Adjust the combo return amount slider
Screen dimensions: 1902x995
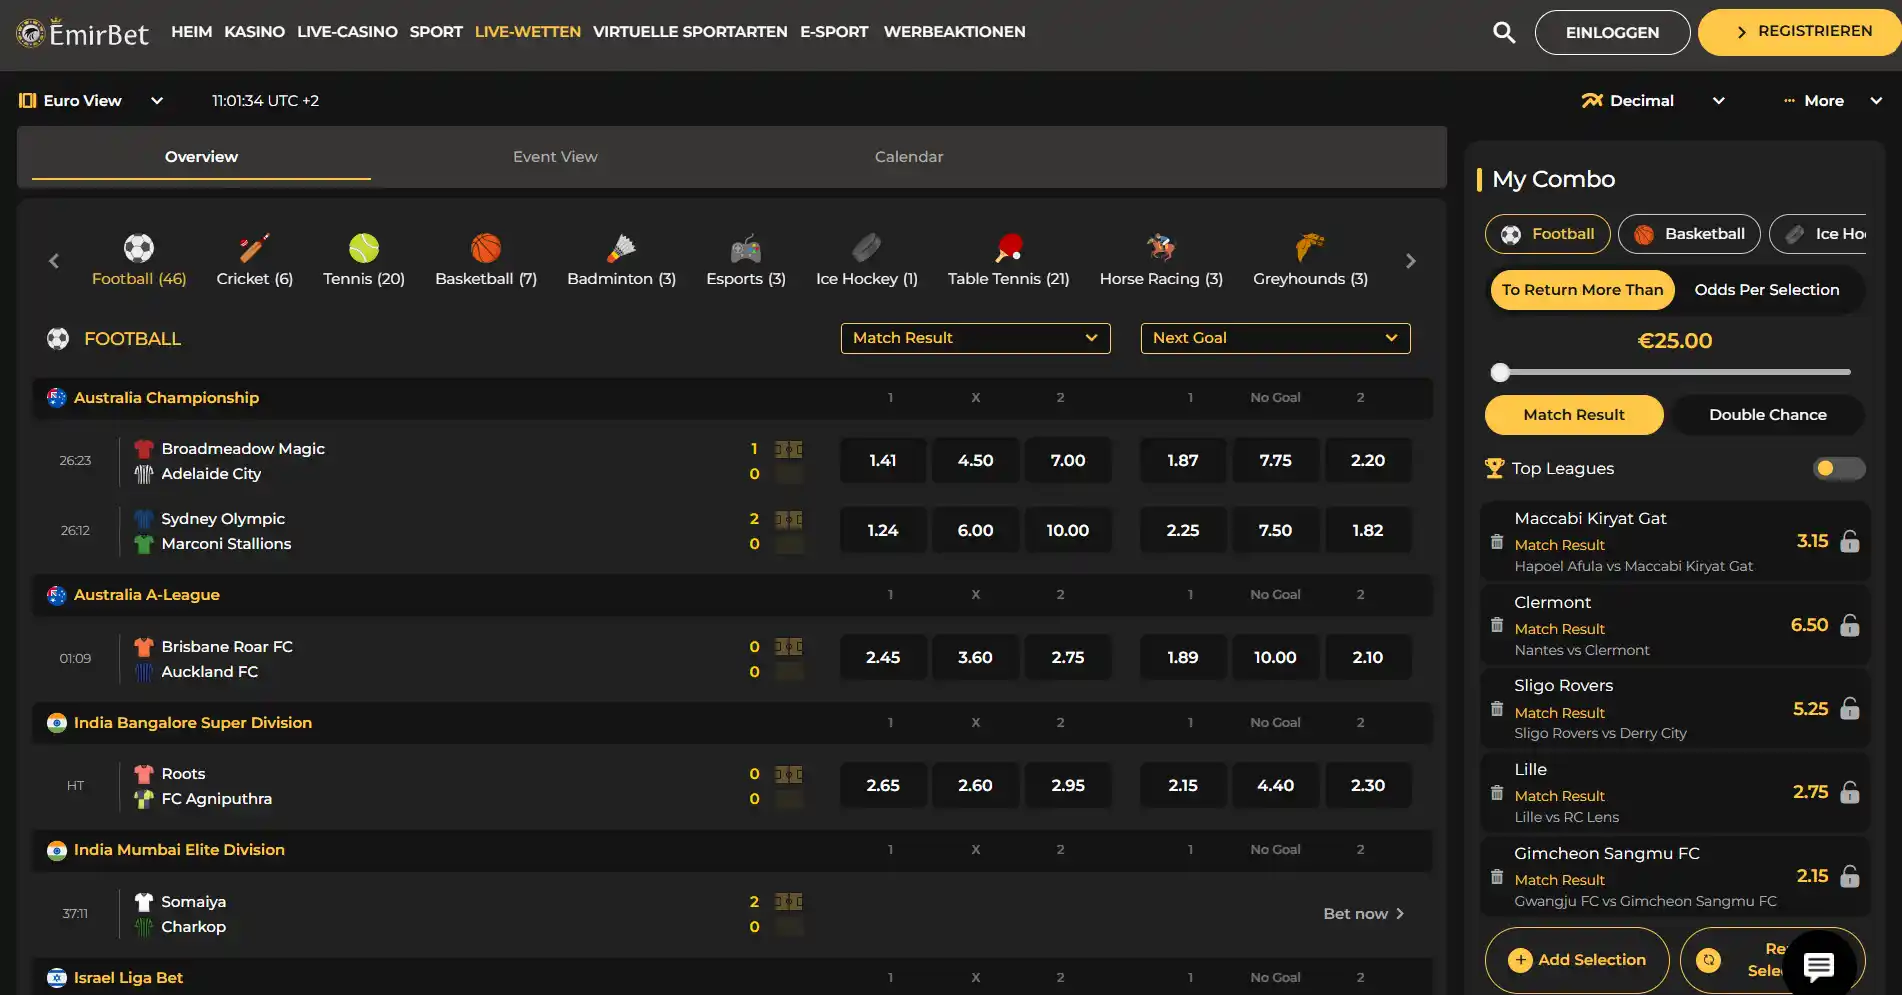click(1500, 373)
